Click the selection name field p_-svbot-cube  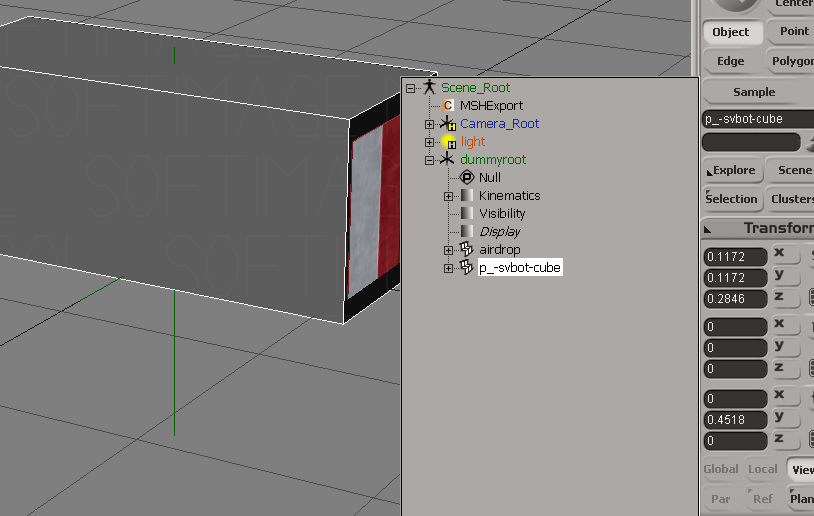tap(758, 119)
